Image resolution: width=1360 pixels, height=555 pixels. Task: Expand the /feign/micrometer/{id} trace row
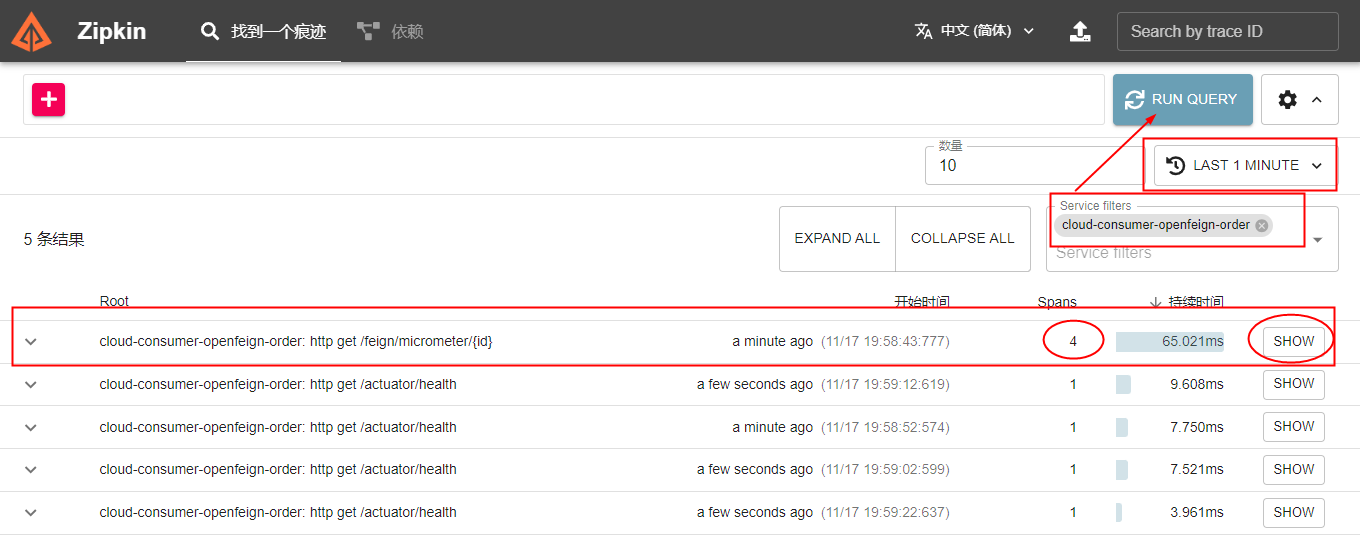point(31,341)
